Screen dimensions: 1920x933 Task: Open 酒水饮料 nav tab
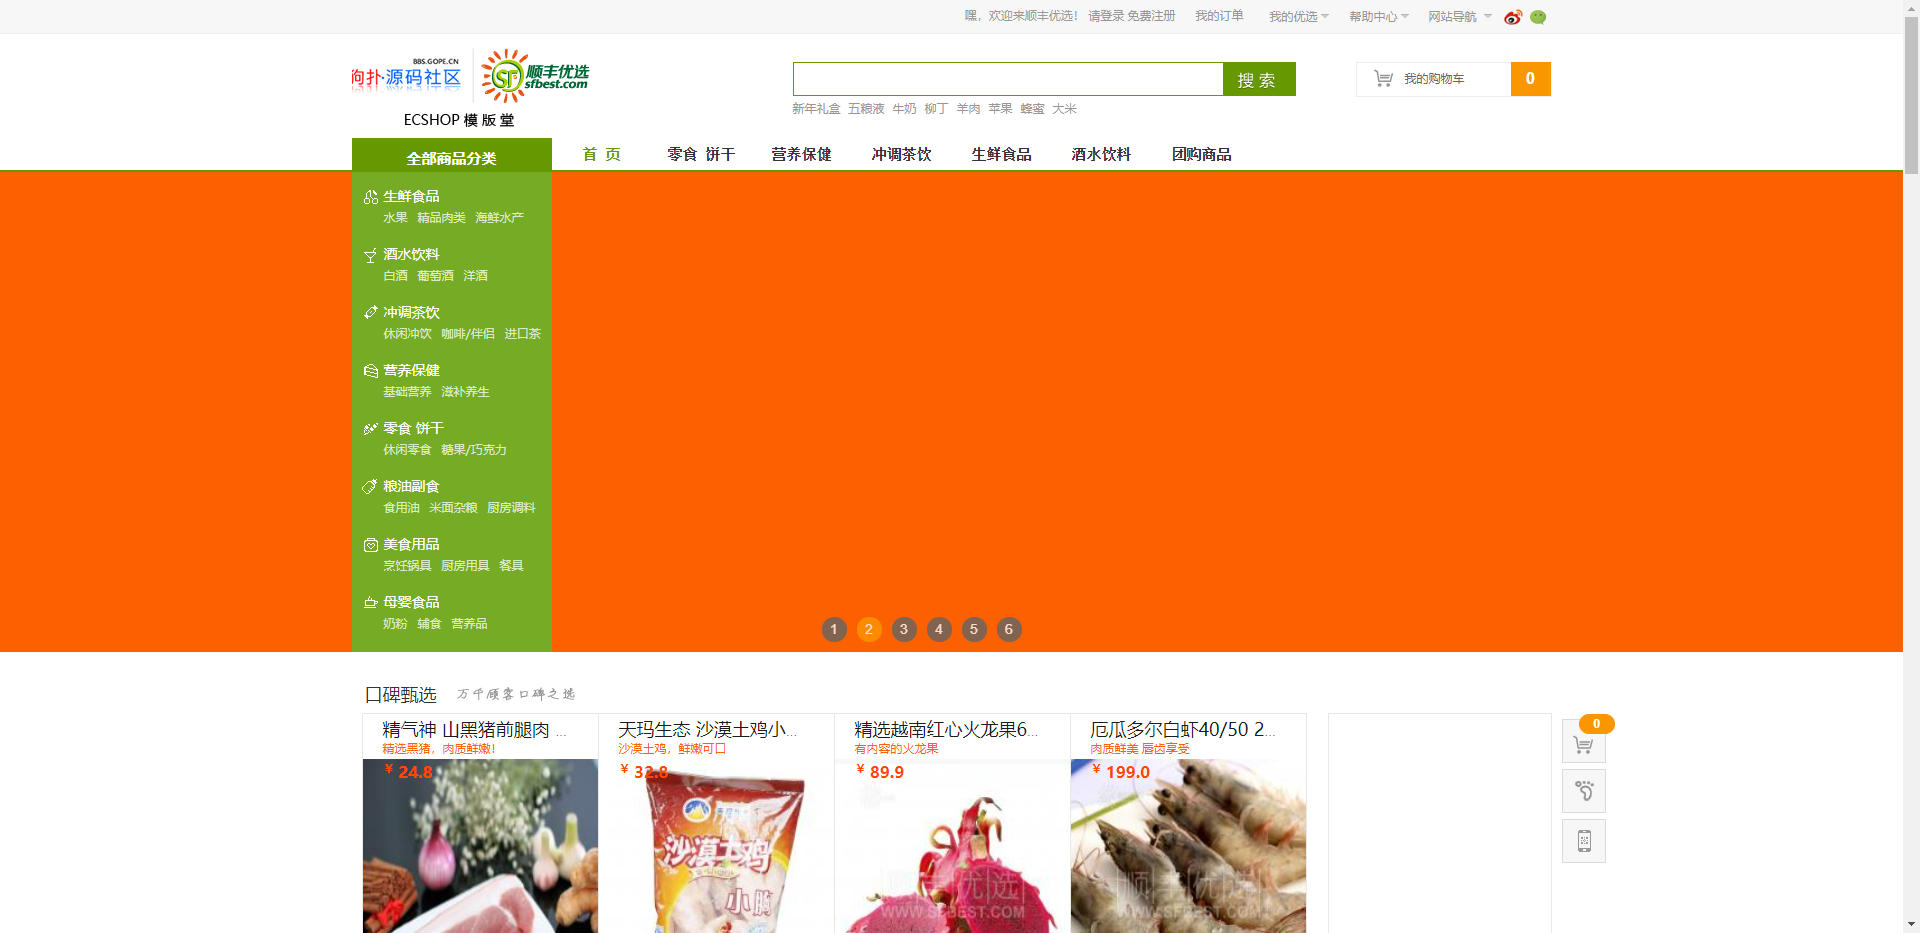click(1101, 154)
